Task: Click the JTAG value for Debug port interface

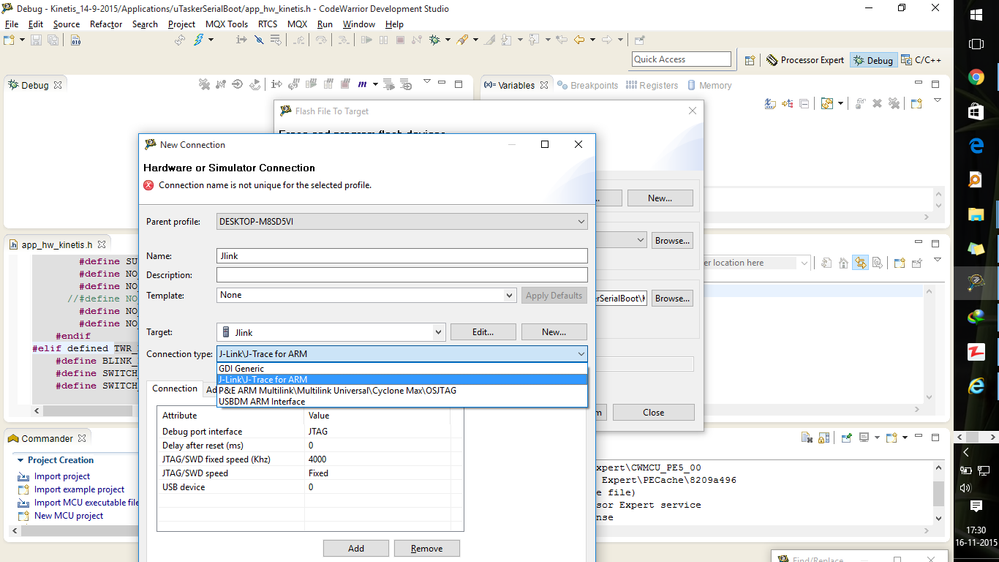Action: pos(318,431)
